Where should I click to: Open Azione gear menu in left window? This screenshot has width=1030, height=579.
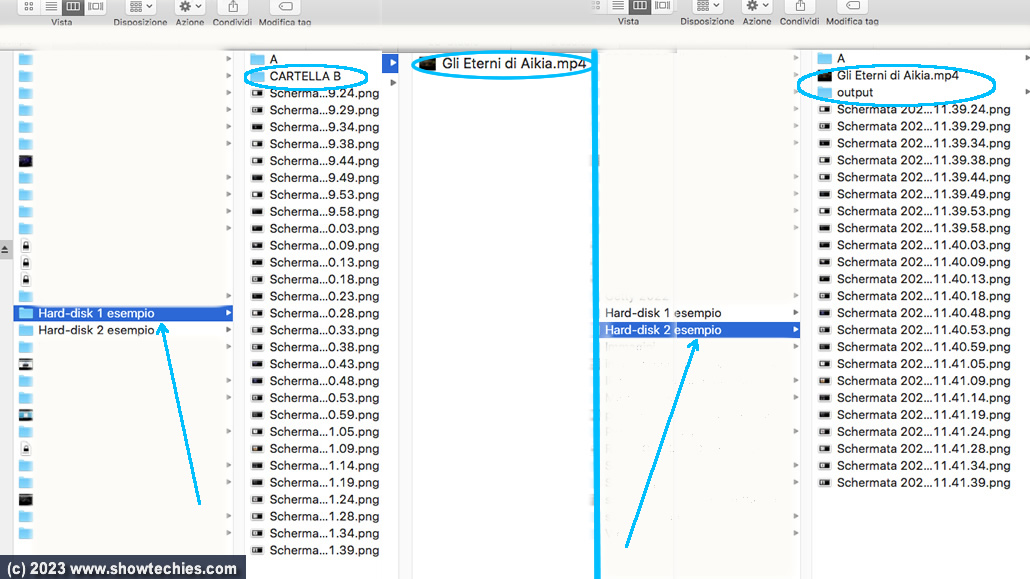(x=190, y=7)
